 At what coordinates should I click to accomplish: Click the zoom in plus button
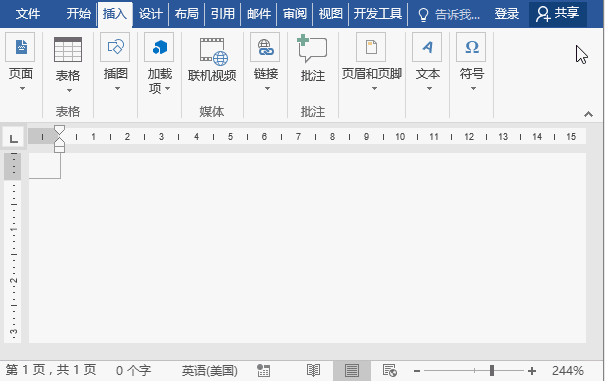click(x=532, y=371)
